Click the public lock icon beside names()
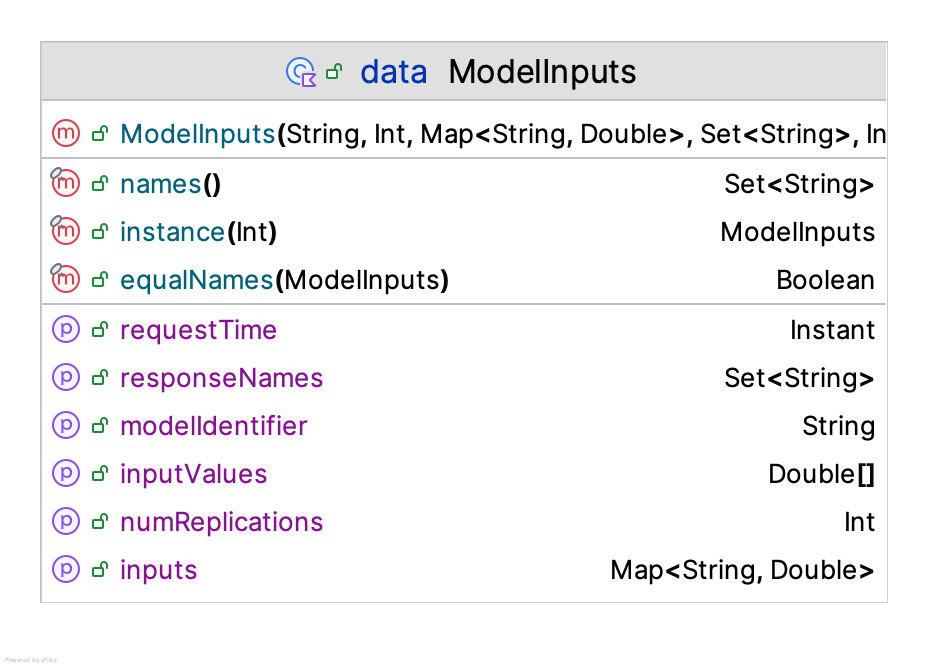928x668 pixels. pos(100,184)
